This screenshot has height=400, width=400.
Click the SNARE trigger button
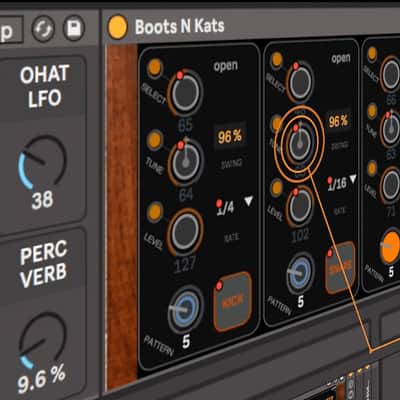tap(340, 267)
